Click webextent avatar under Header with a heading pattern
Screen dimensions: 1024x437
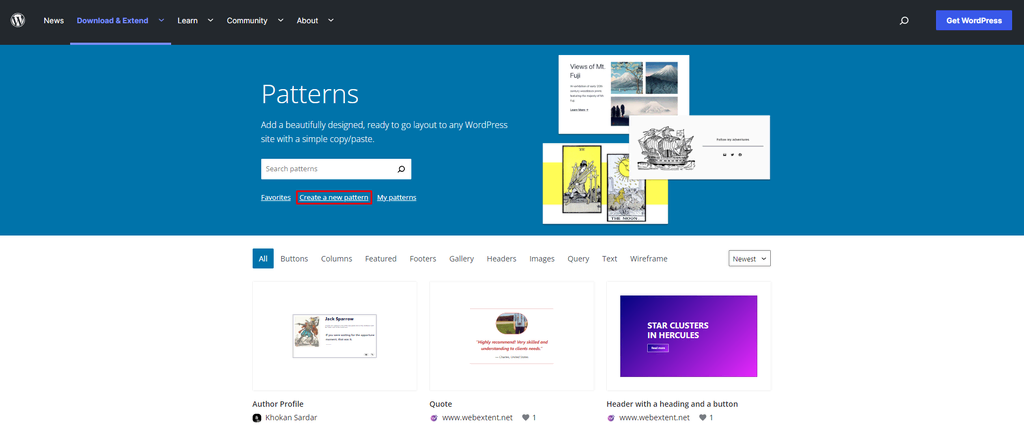click(x=611, y=417)
